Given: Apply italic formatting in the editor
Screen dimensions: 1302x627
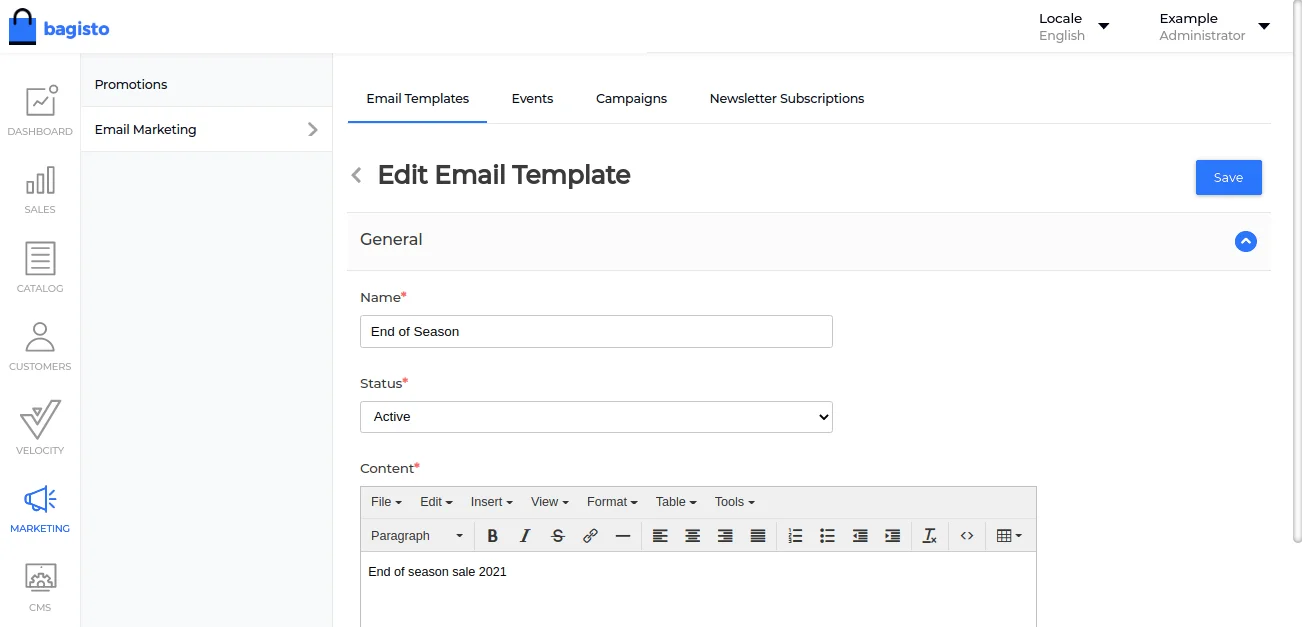Looking at the screenshot, I should [525, 536].
